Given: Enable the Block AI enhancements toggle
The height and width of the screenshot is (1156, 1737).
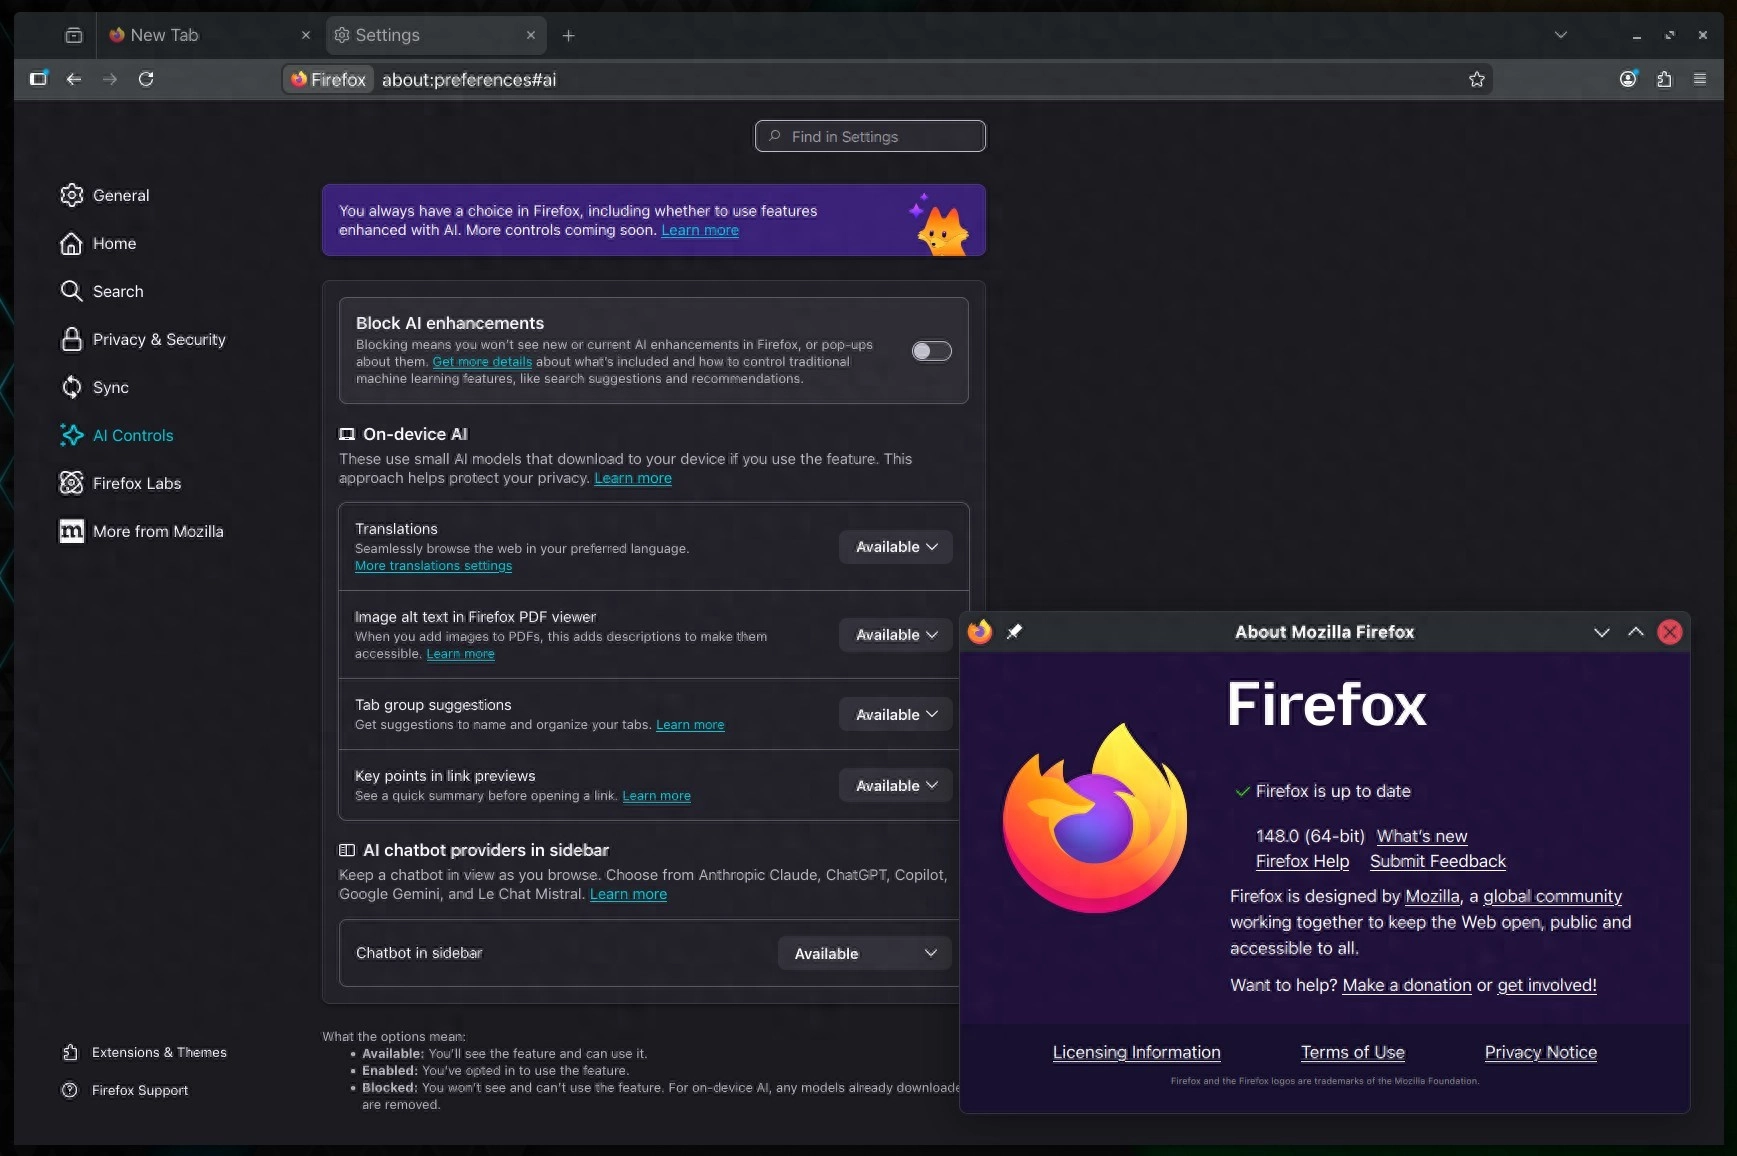Looking at the screenshot, I should 931,351.
